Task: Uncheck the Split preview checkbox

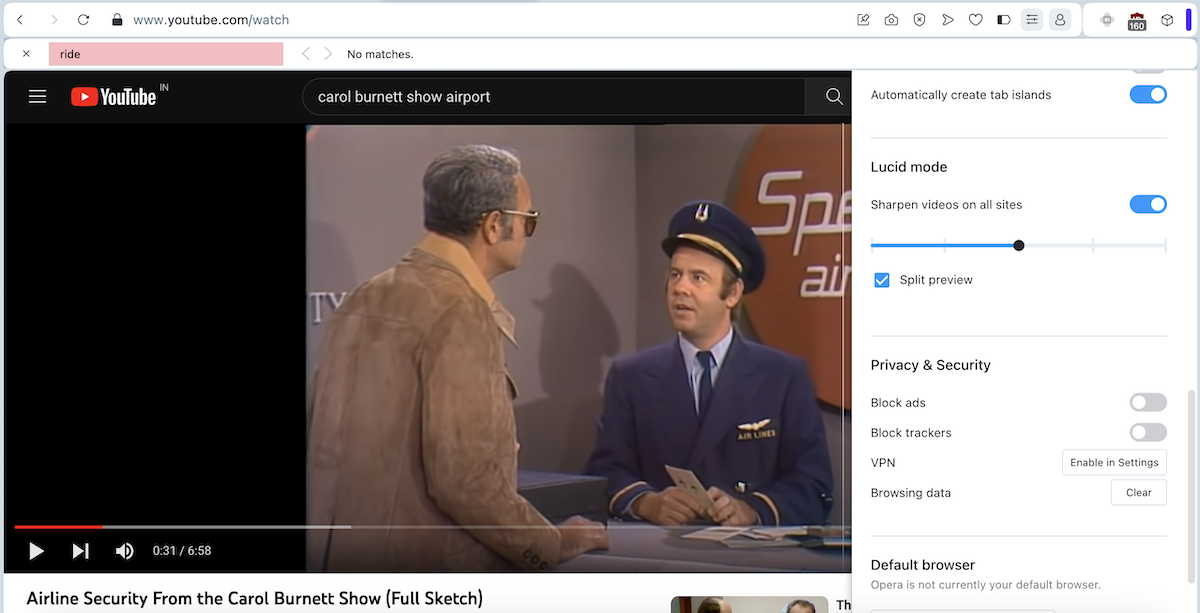Action: point(882,280)
